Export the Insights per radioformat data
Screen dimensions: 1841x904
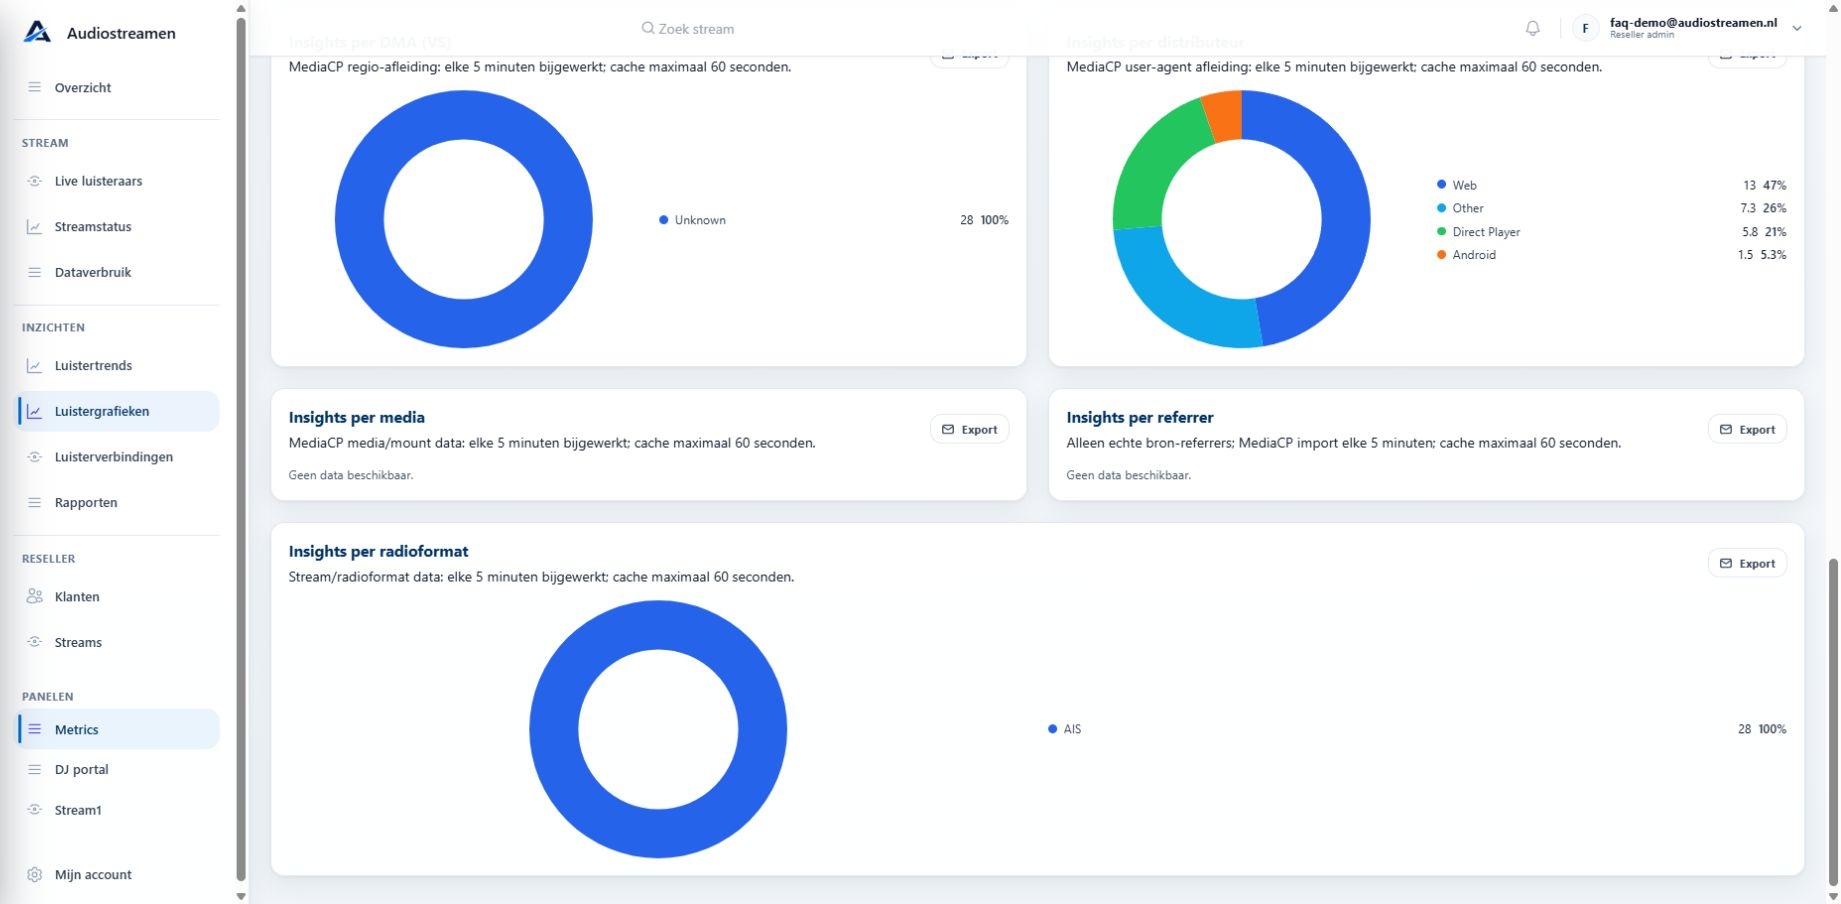click(1747, 563)
